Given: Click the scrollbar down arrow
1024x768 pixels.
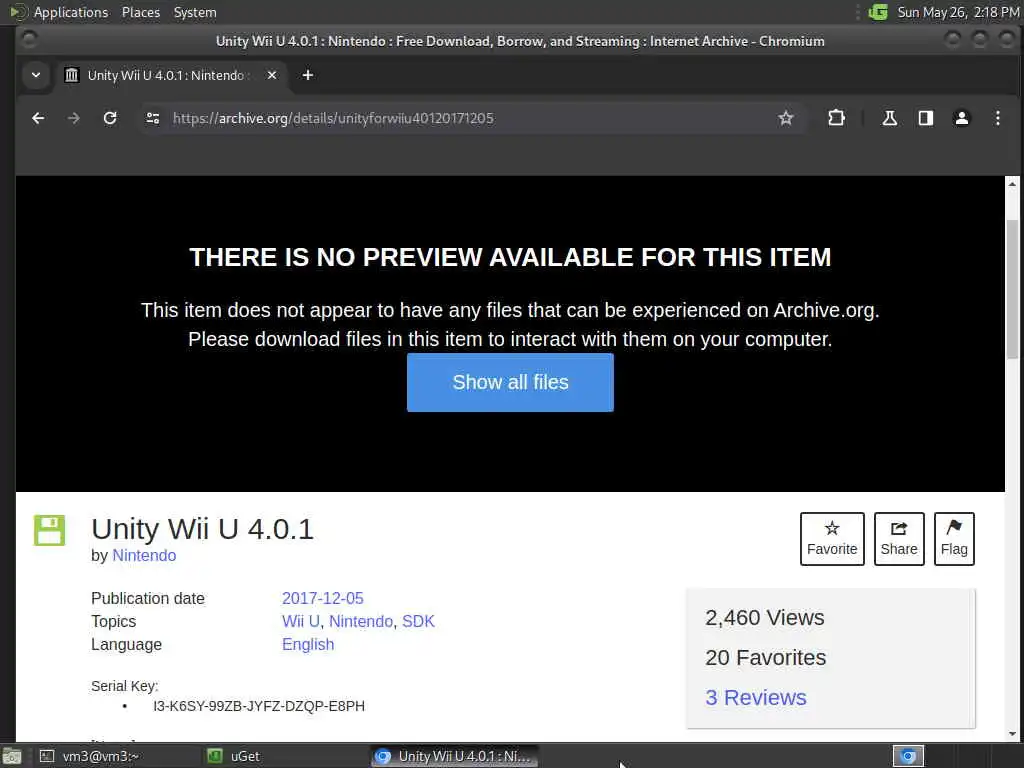Looking at the screenshot, I should 1012,733.
